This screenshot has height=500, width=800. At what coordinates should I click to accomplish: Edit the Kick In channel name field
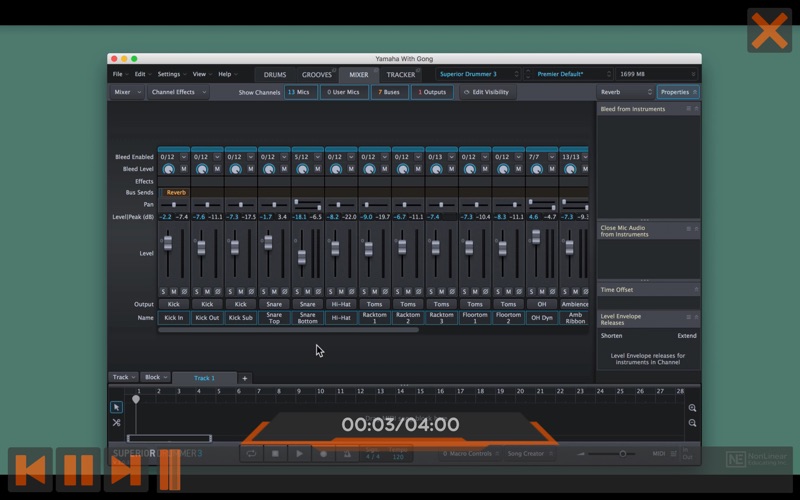[x=173, y=318]
